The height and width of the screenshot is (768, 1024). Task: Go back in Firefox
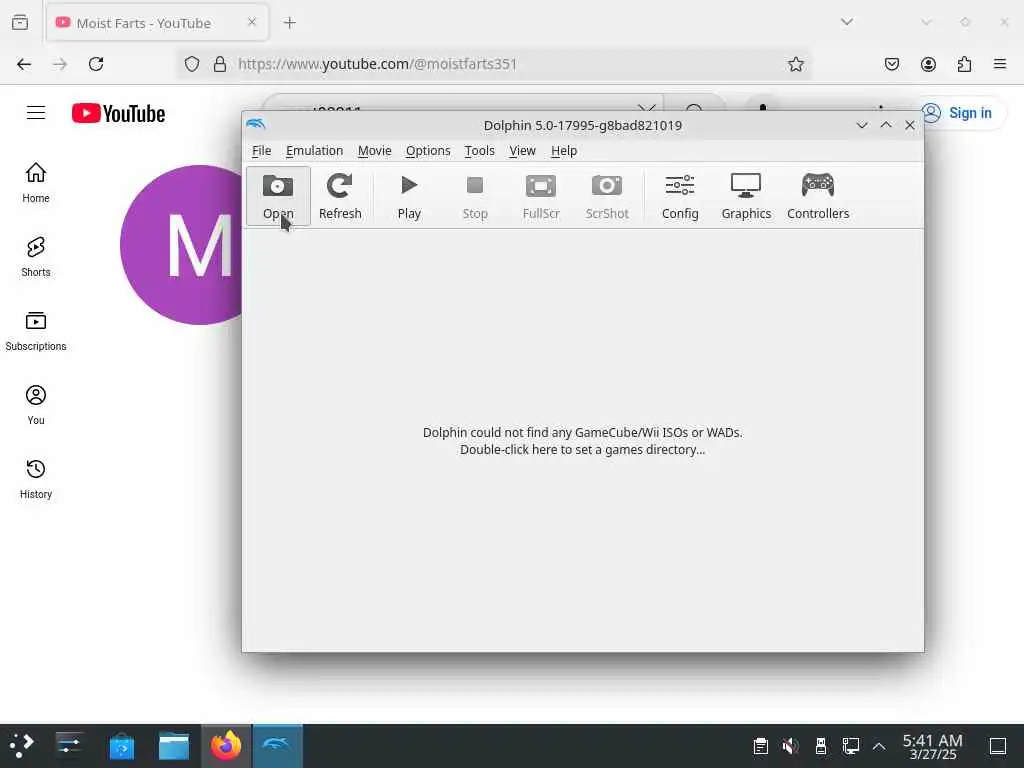pyautogui.click(x=24, y=64)
